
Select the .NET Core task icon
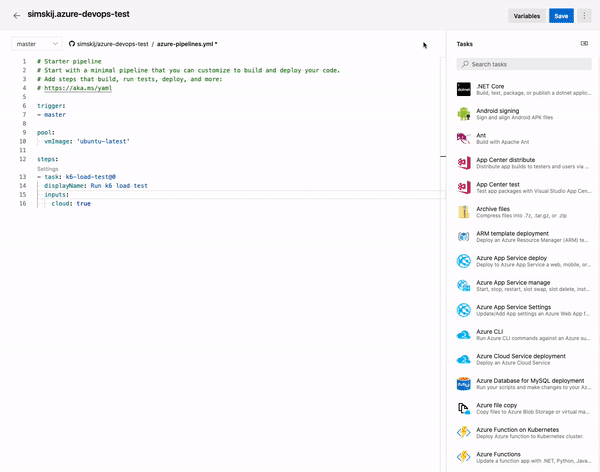[x=464, y=89]
